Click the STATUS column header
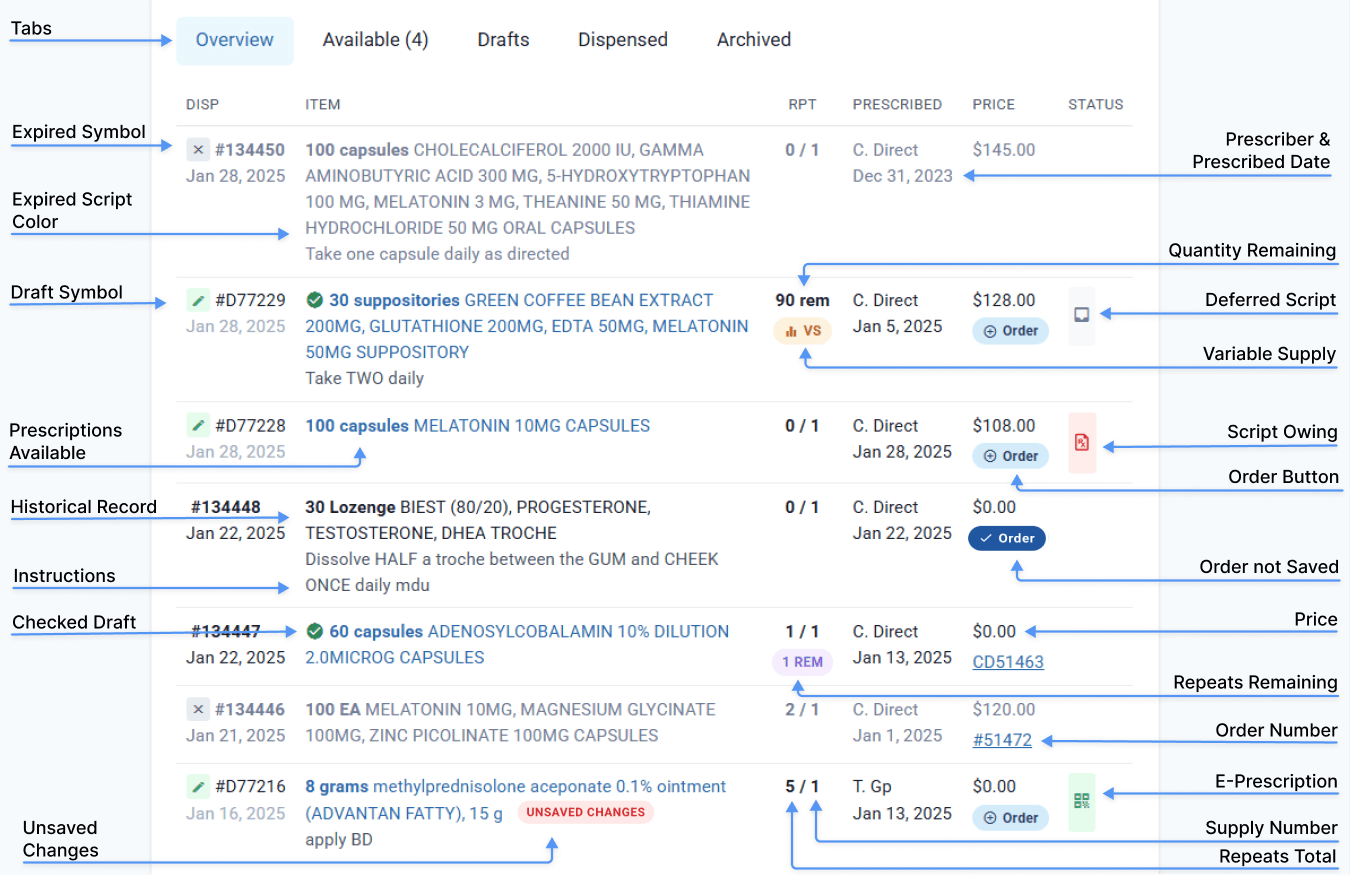The width and height of the screenshot is (1350, 875). coord(1096,104)
